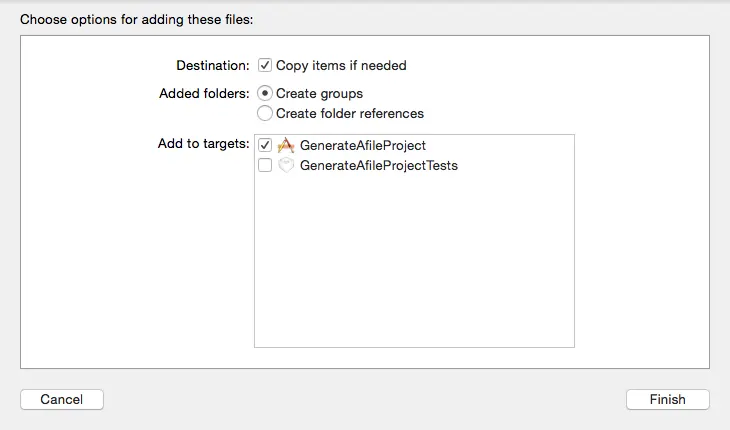Image resolution: width=730 pixels, height=430 pixels.
Task: Click the GenerateAfileProjectTests test bundle icon
Action: tap(286, 165)
